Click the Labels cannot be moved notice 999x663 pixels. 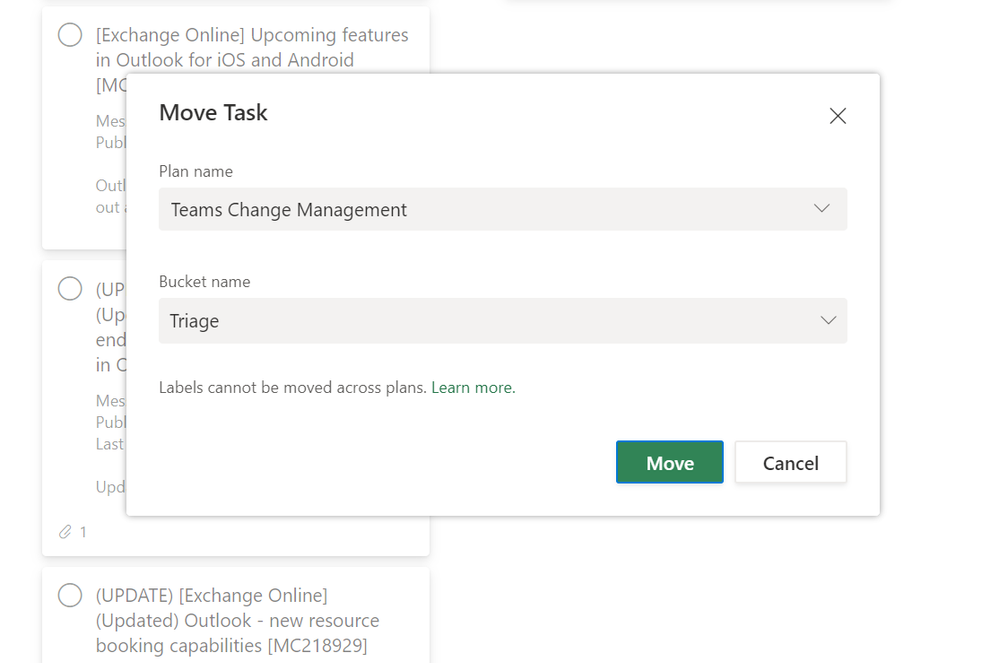pyautogui.click(x=292, y=387)
